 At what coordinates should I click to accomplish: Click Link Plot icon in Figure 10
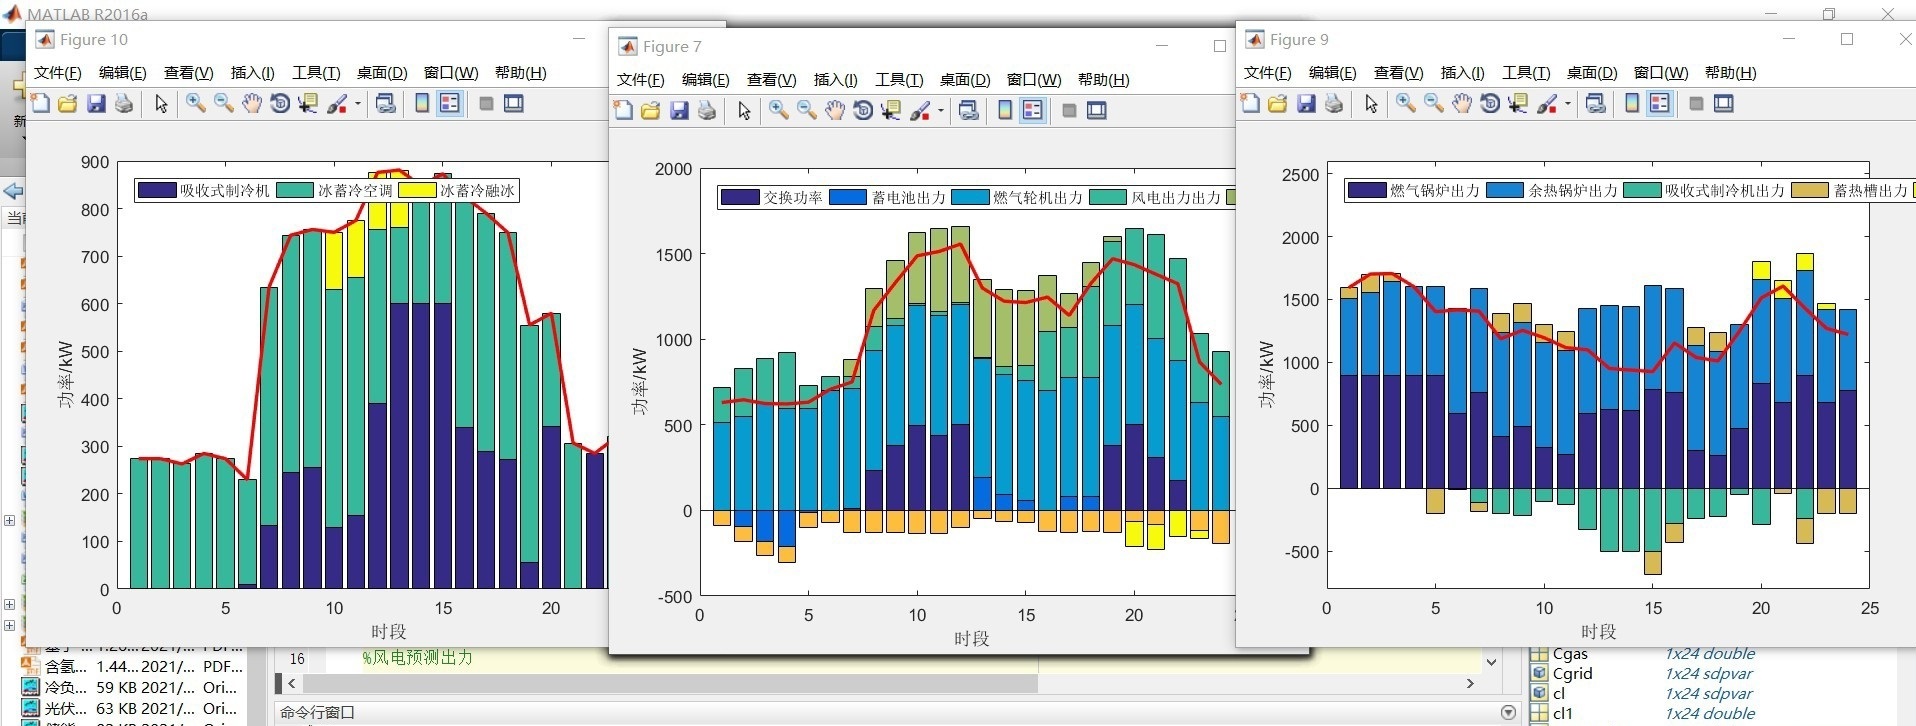[386, 103]
